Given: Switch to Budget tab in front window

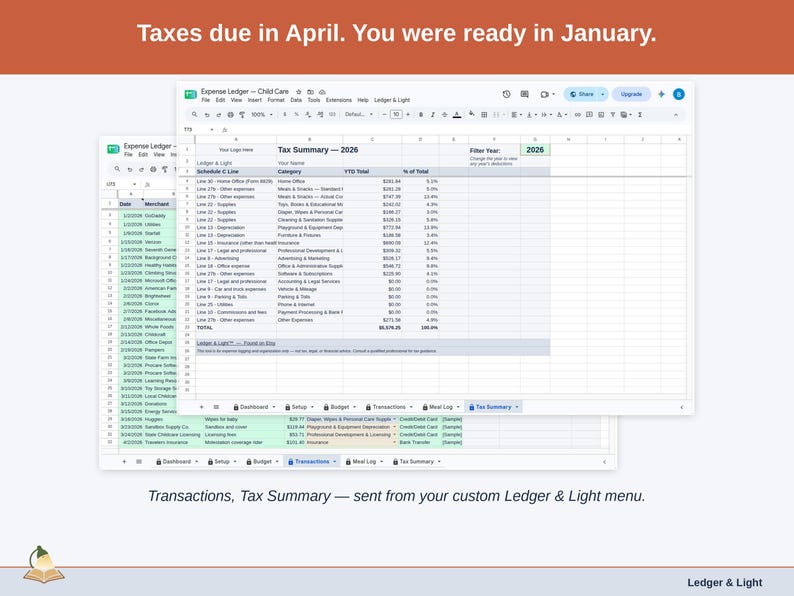Looking at the screenshot, I should (339, 407).
